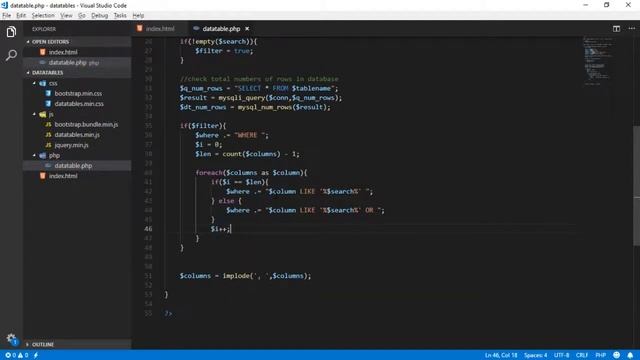This screenshot has width=640, height=360.
Task: Open datatable.php in php folder
Action: pos(78,166)
